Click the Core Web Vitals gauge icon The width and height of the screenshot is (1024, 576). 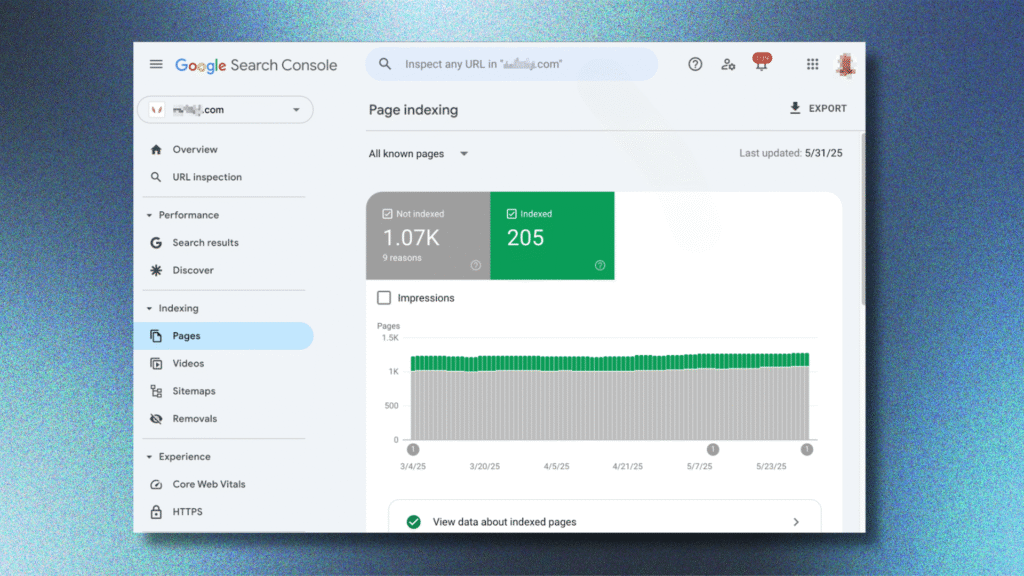click(x=156, y=484)
